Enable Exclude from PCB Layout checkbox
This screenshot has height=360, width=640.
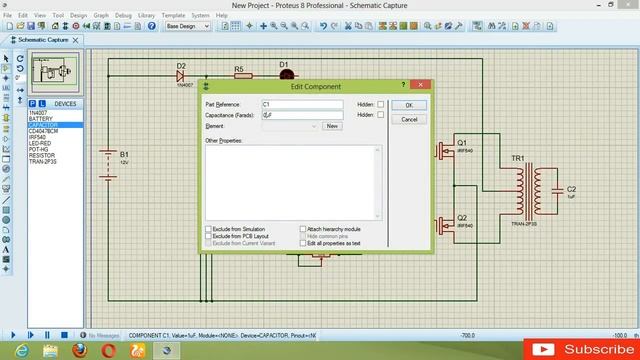point(208,236)
